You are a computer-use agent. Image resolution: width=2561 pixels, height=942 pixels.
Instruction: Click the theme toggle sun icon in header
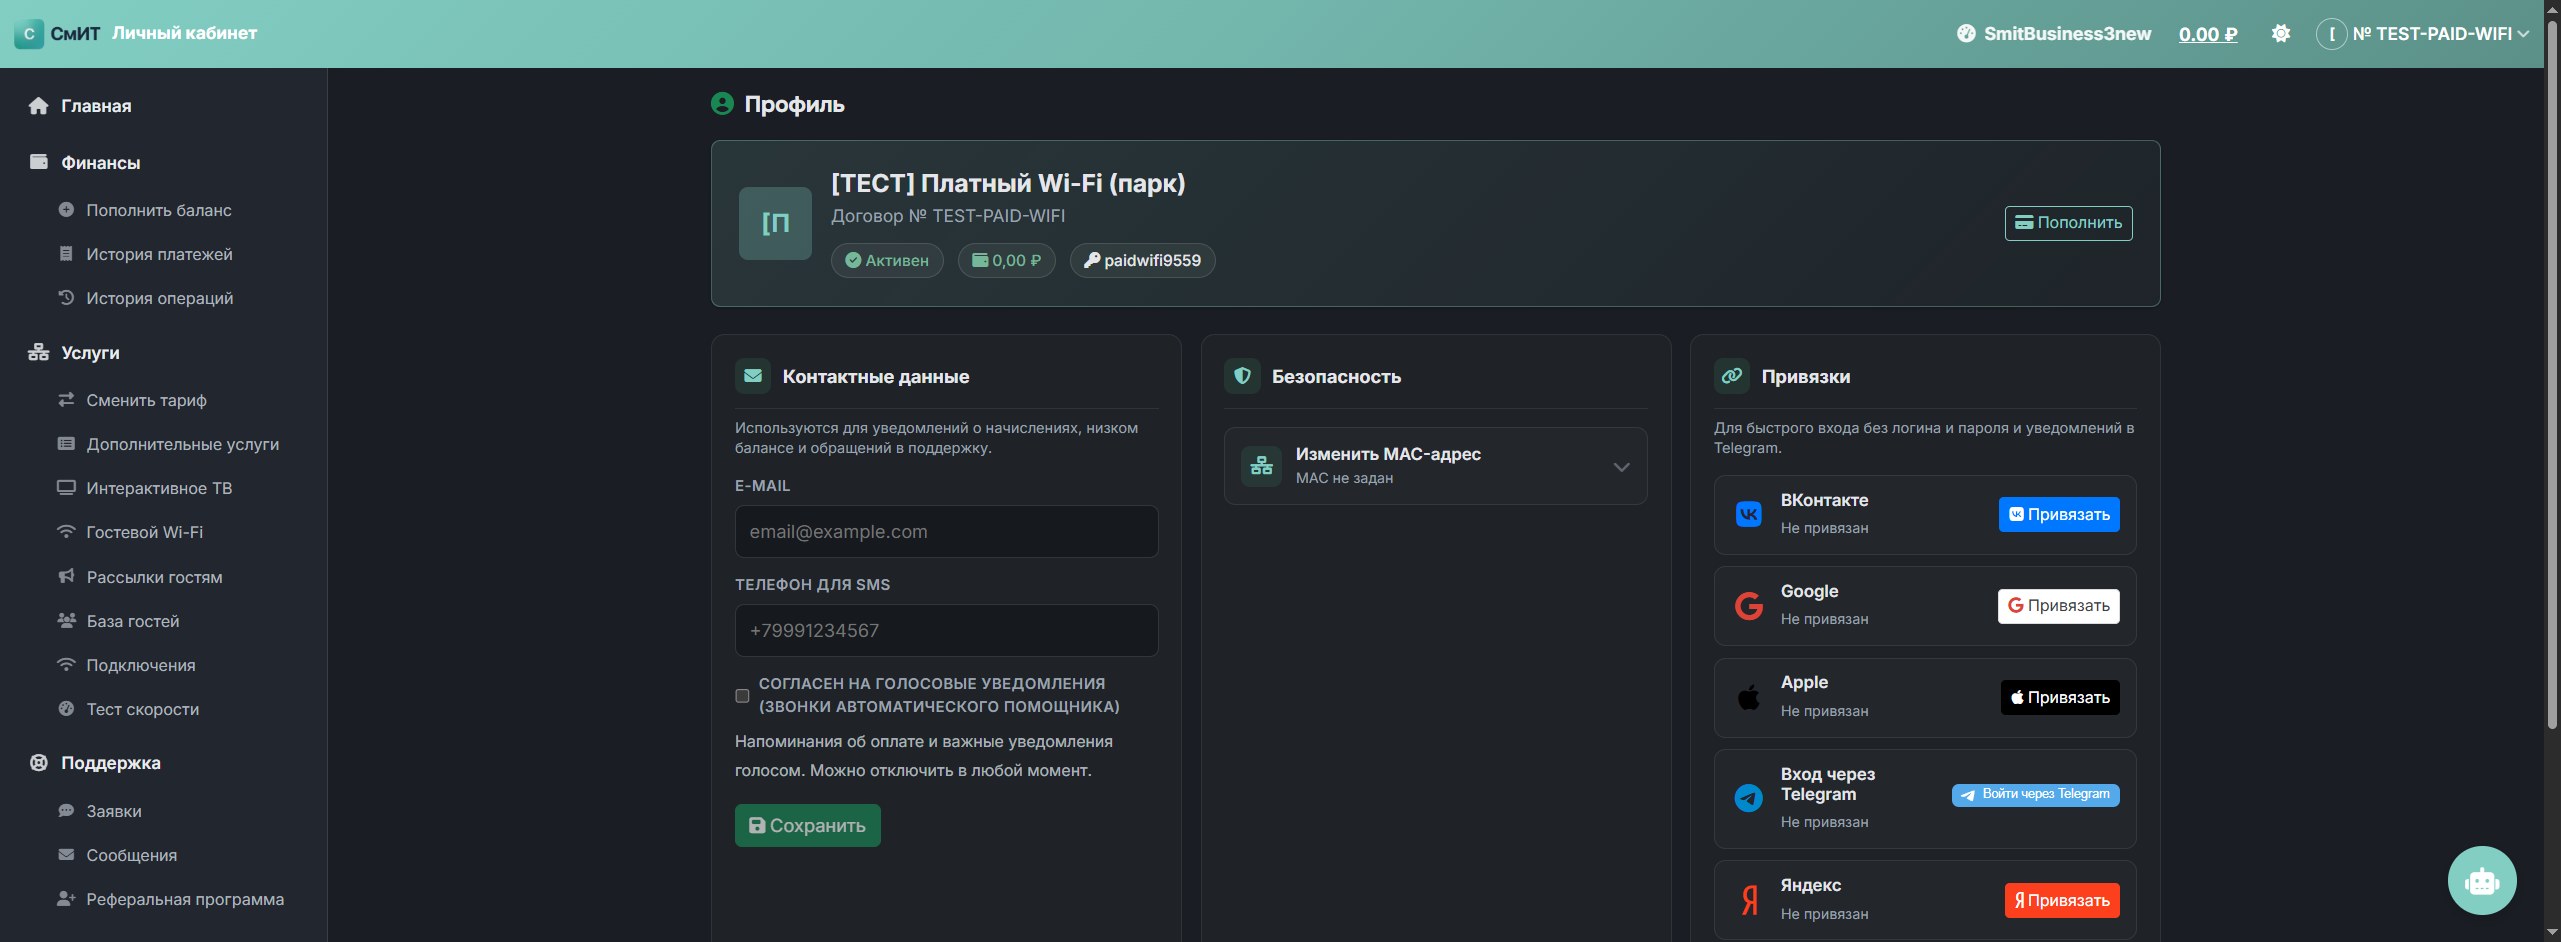tap(2280, 34)
